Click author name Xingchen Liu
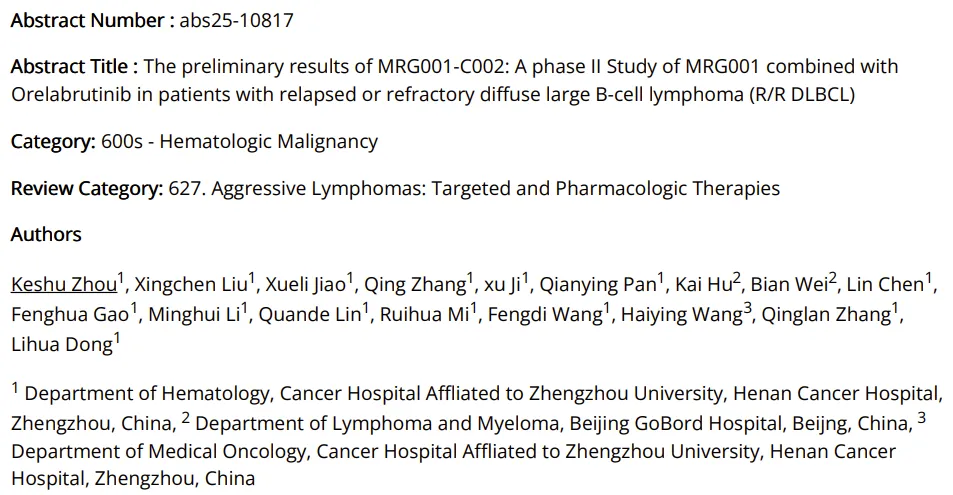The image size is (953, 495). pyautogui.click(x=190, y=285)
